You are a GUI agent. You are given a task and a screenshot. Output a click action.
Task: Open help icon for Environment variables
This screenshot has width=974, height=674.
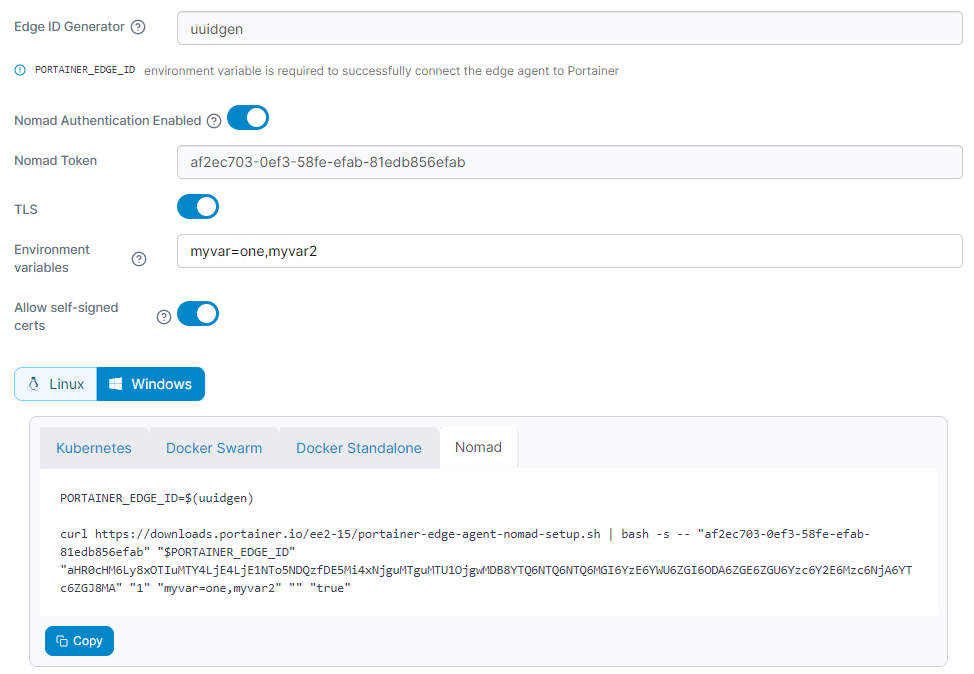point(139,259)
